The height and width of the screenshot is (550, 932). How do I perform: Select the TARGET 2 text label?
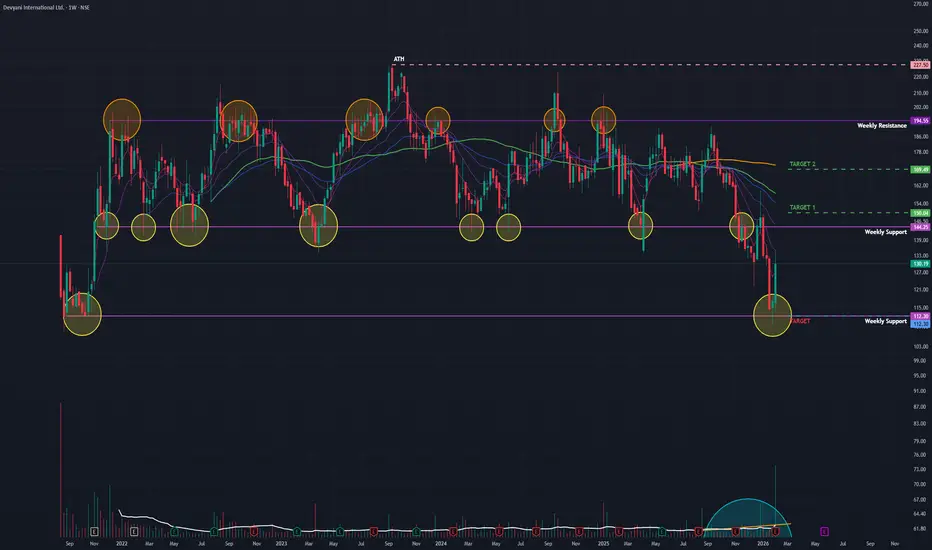point(802,164)
